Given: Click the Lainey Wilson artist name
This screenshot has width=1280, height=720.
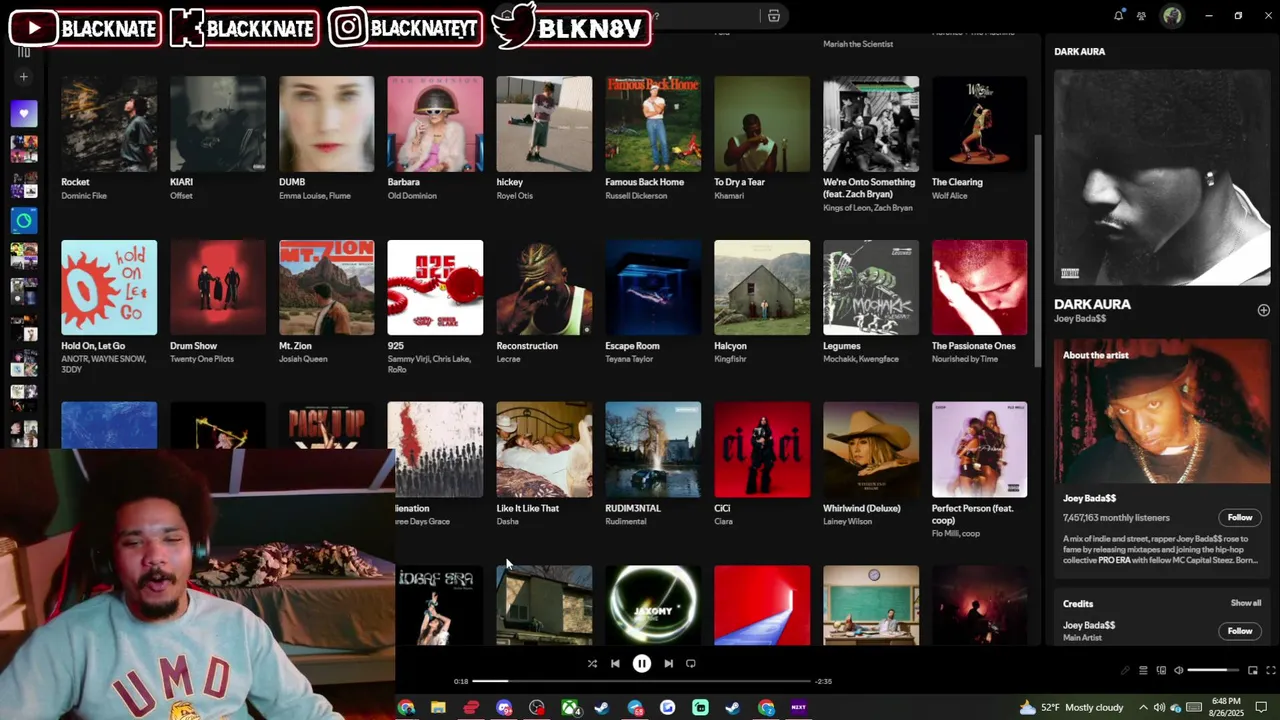Looking at the screenshot, I should [x=847, y=522].
